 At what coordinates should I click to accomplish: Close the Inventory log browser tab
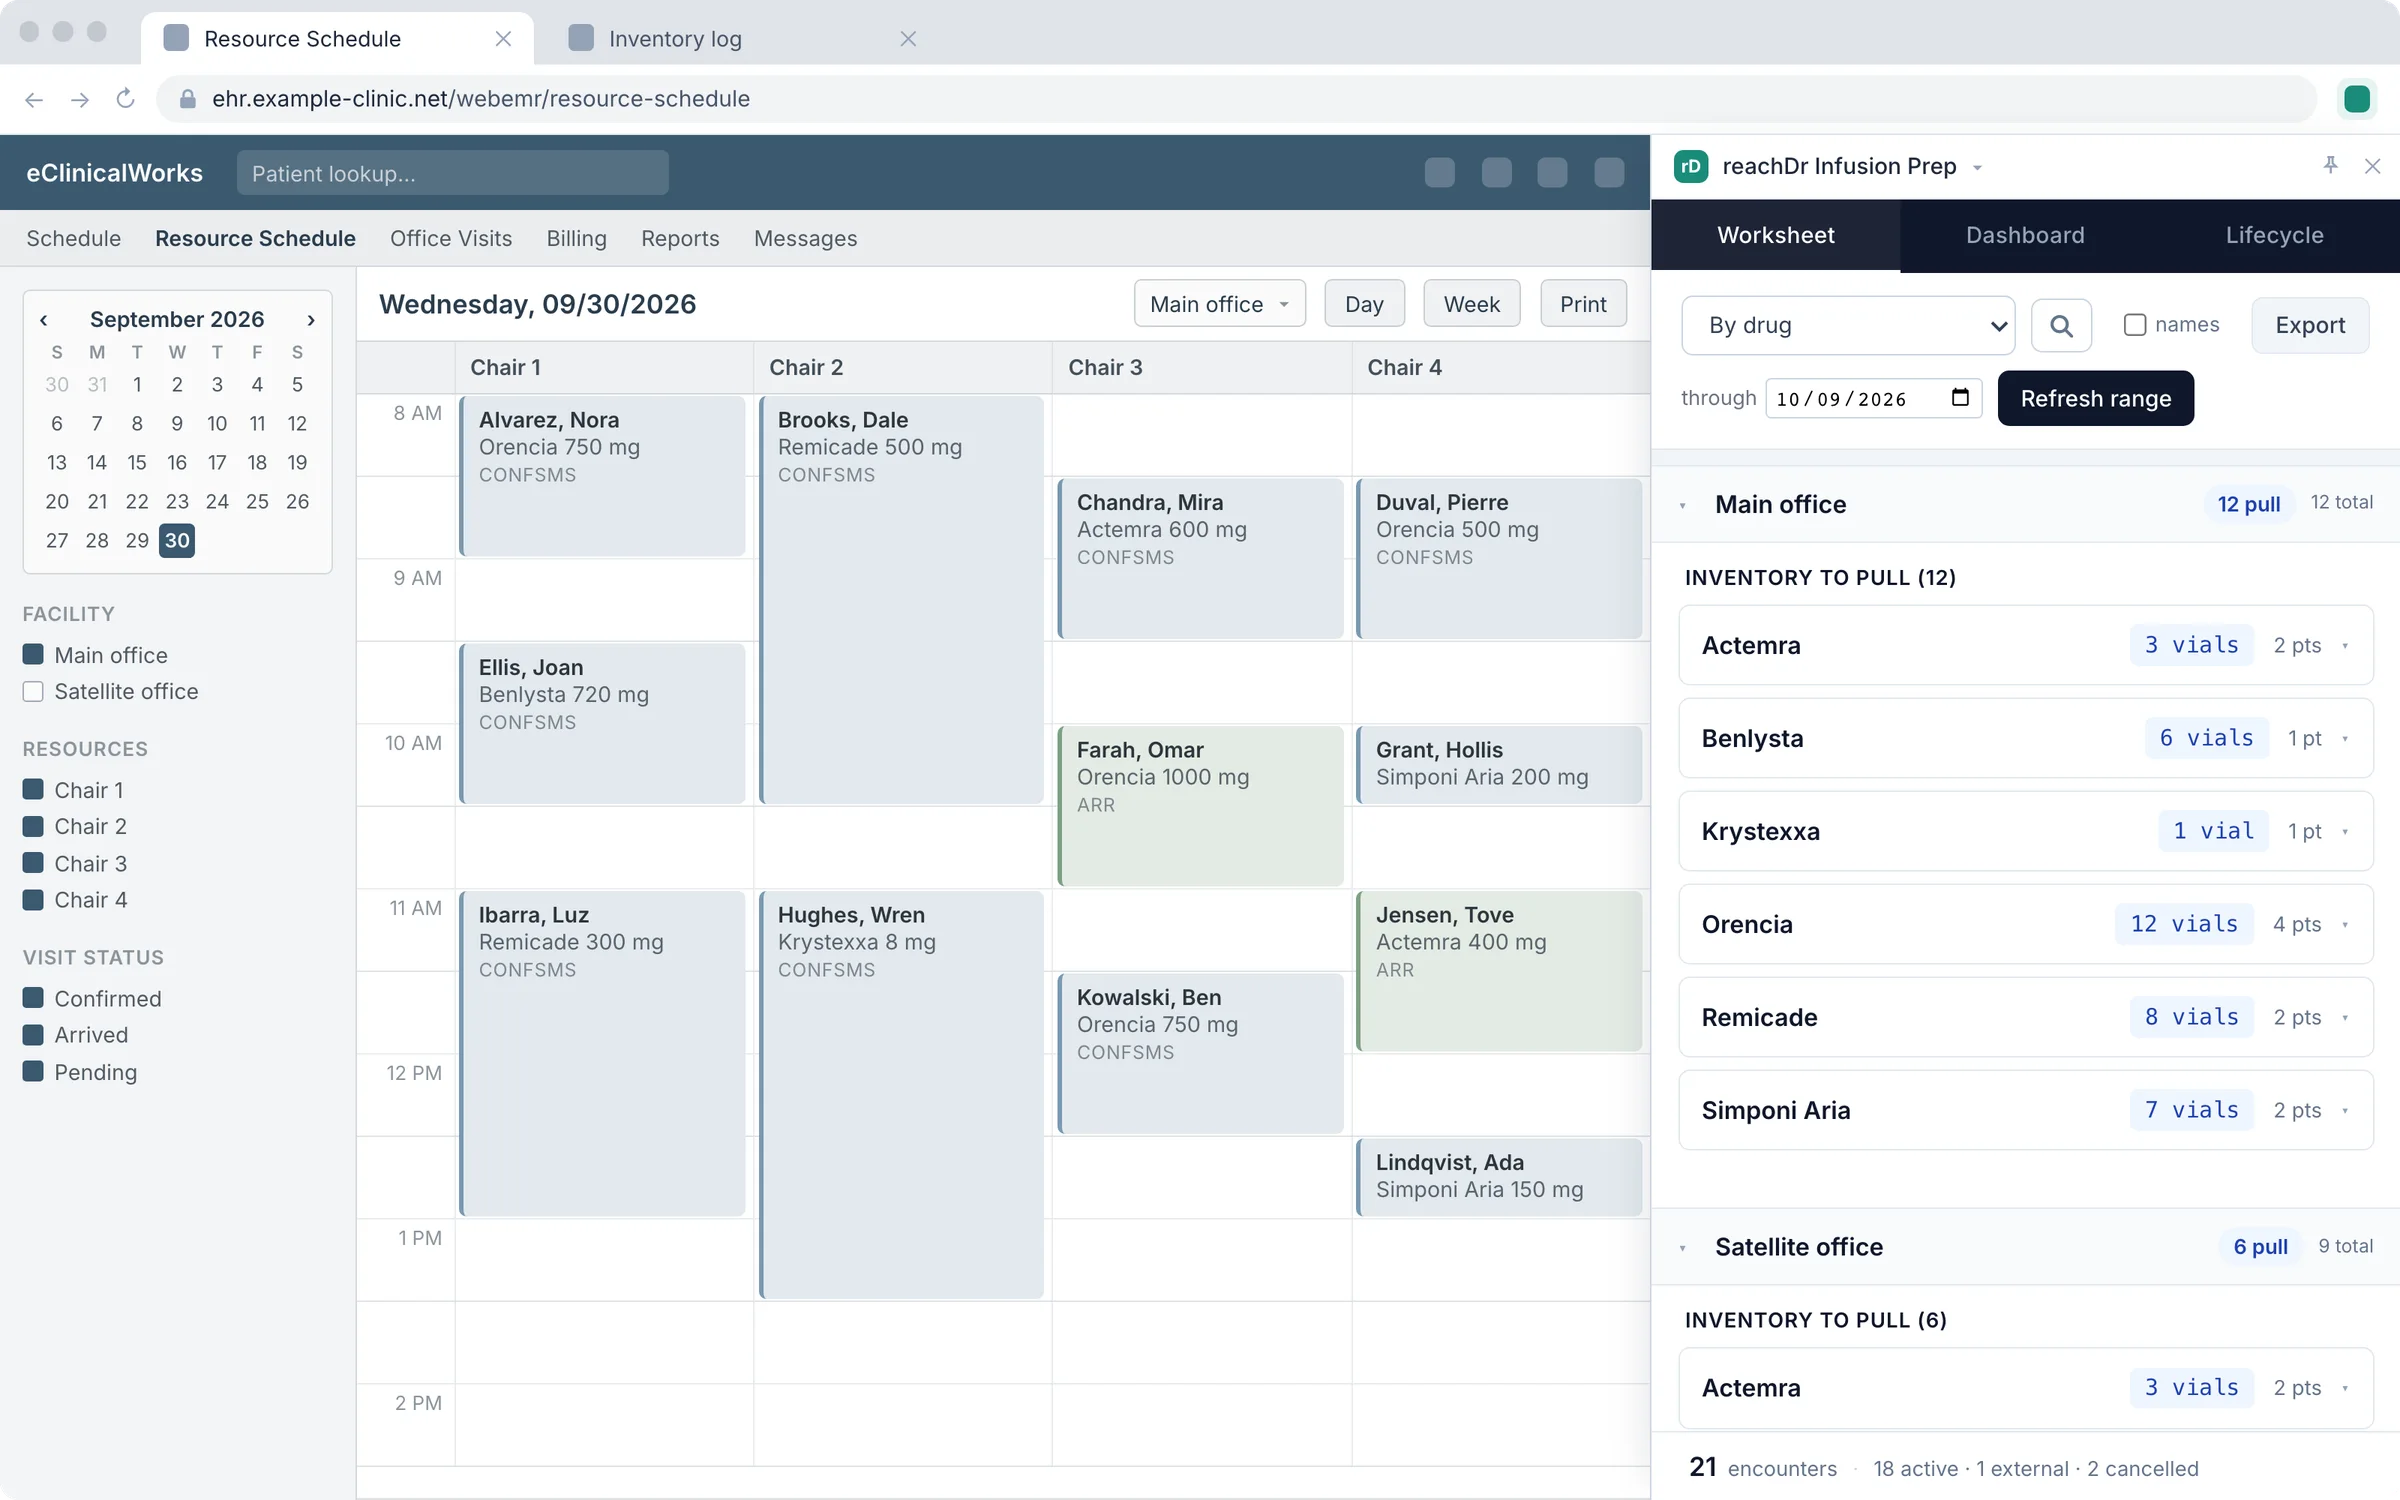tap(908, 39)
